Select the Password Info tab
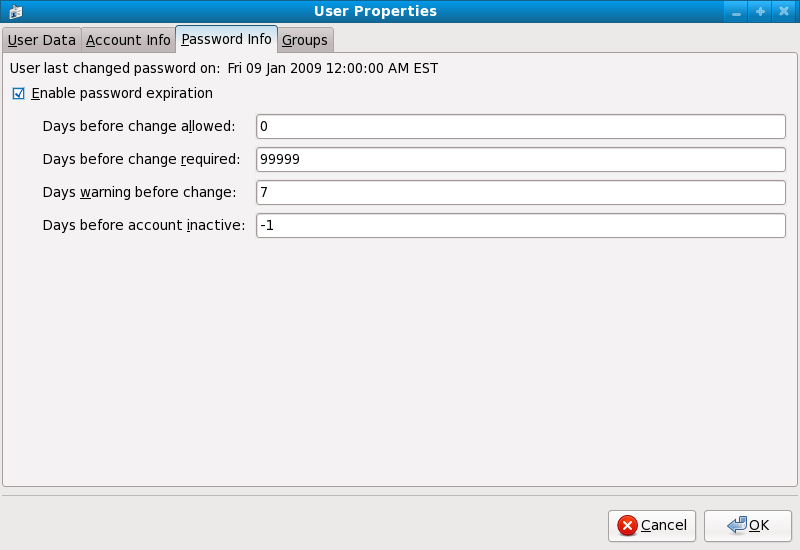Viewport: 800px width, 550px height. (x=226, y=40)
